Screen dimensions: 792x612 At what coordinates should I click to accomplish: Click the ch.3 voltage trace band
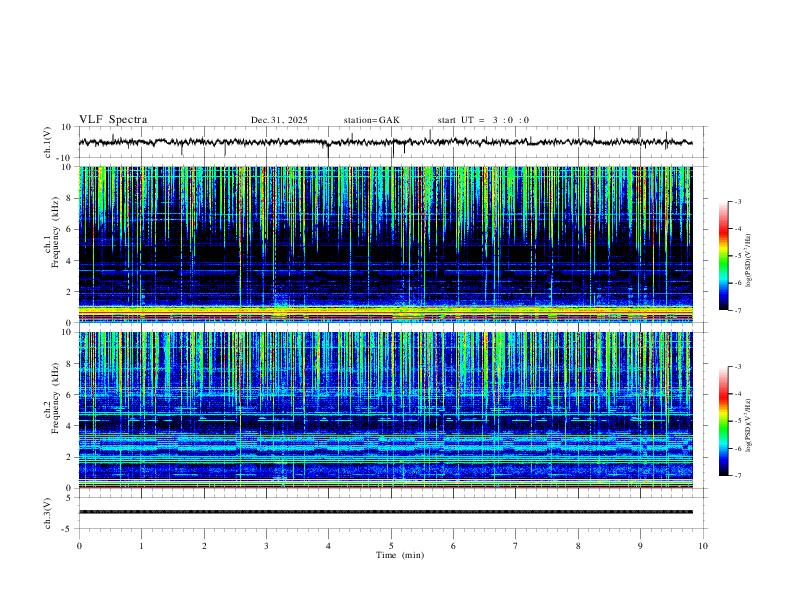click(x=385, y=512)
